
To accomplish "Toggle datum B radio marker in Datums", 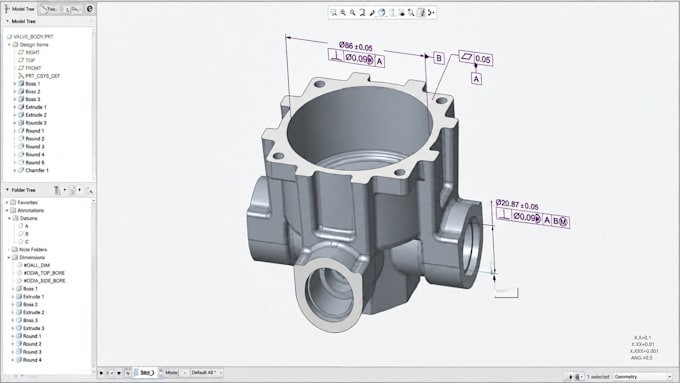I will pos(20,234).
